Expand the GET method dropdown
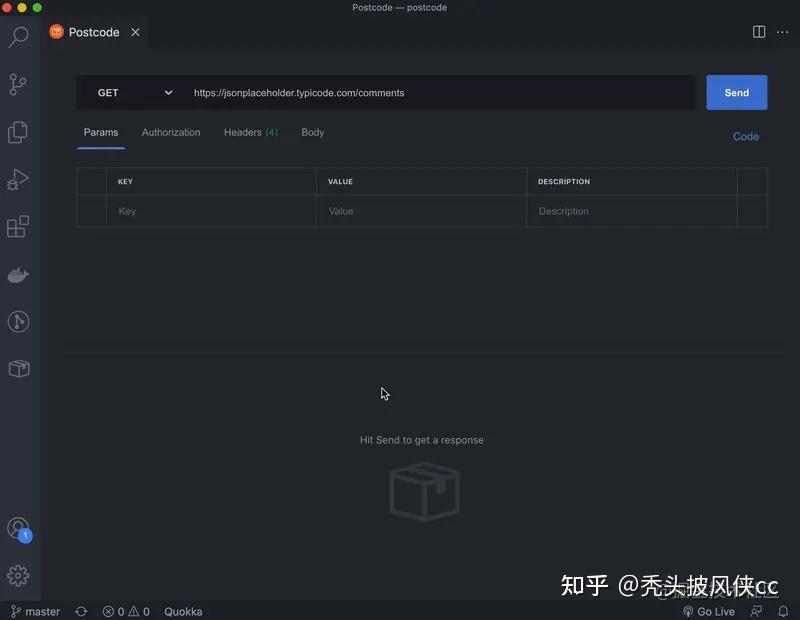The height and width of the screenshot is (620, 800). 168,93
